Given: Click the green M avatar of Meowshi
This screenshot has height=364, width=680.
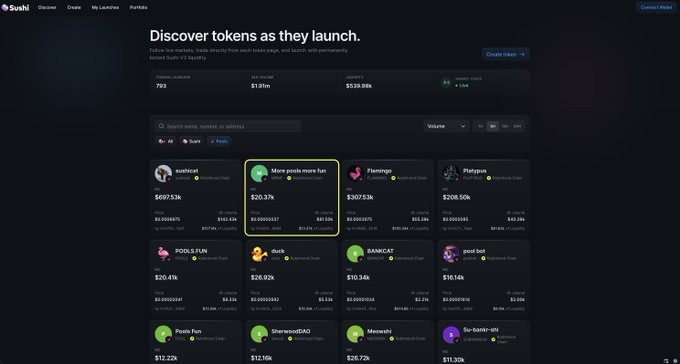Looking at the screenshot, I should [x=355, y=334].
